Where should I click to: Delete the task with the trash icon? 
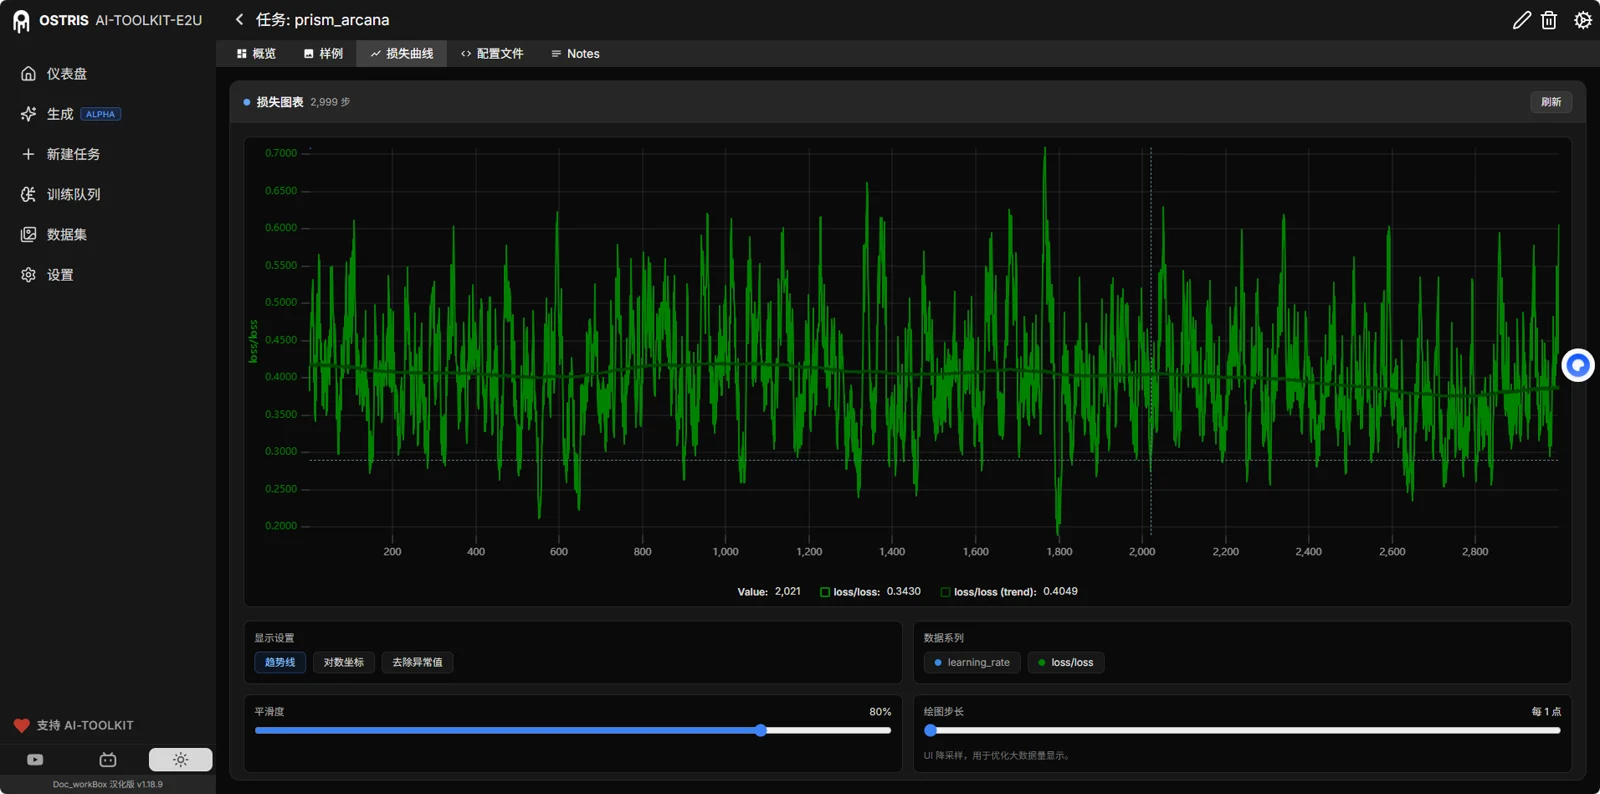(1549, 20)
